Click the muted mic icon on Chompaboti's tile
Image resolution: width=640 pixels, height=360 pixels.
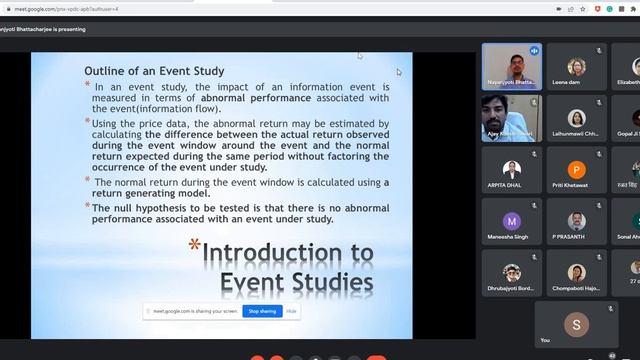(599, 257)
